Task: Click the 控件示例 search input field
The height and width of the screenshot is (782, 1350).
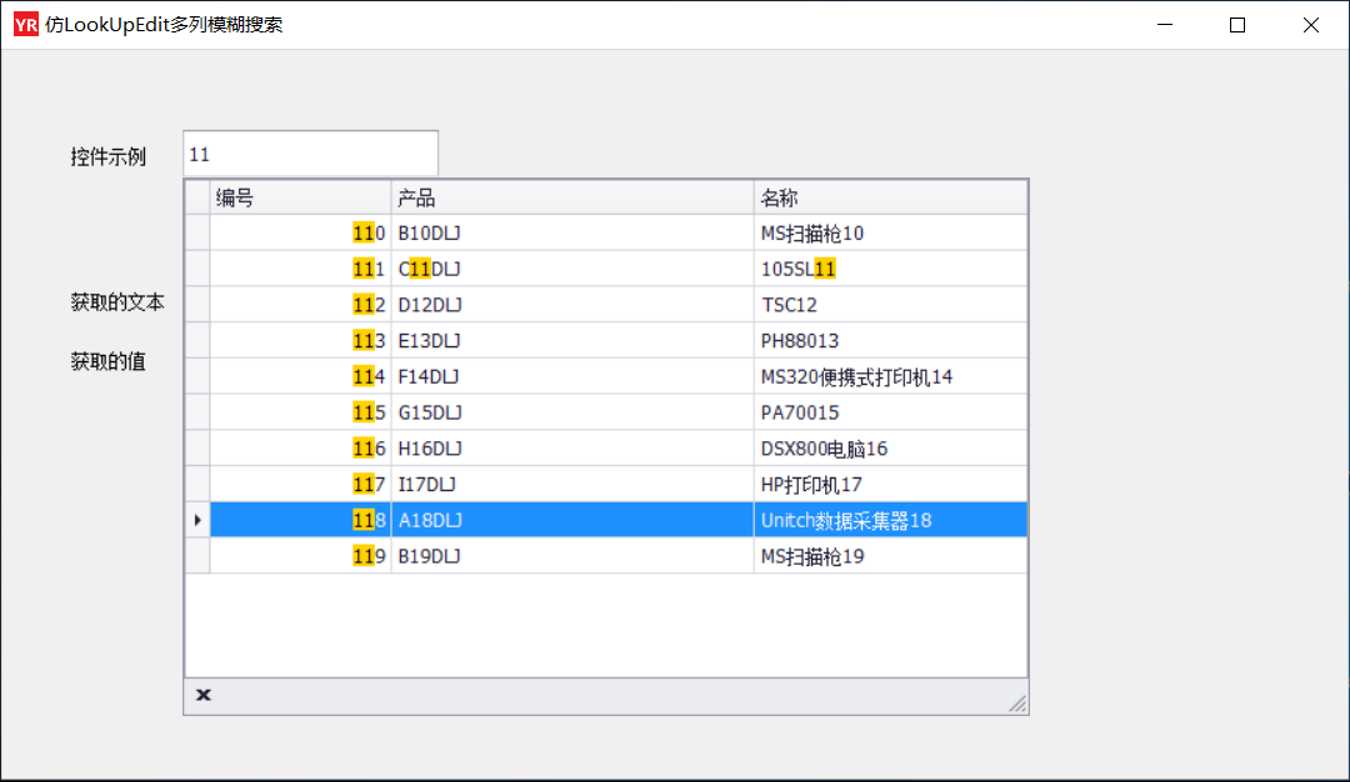Action: click(310, 155)
